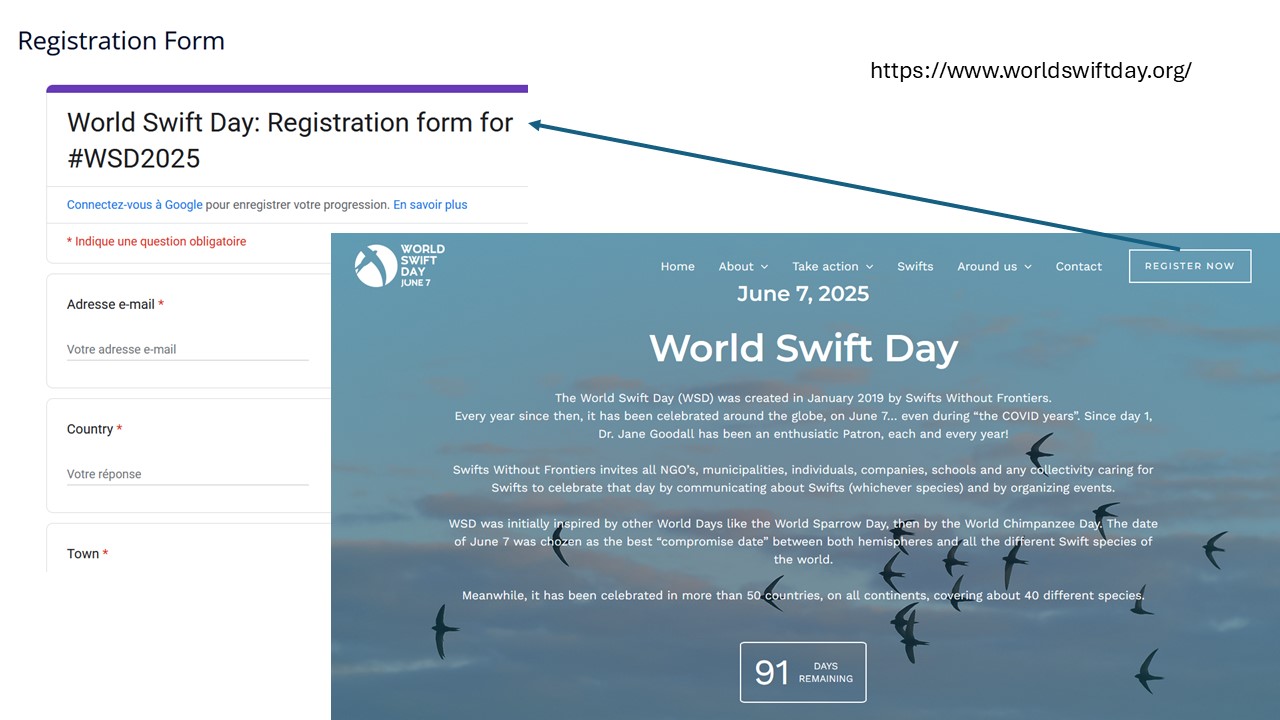This screenshot has height=720, width=1280.
Task: Click the Country answer field
Action: coord(188,475)
